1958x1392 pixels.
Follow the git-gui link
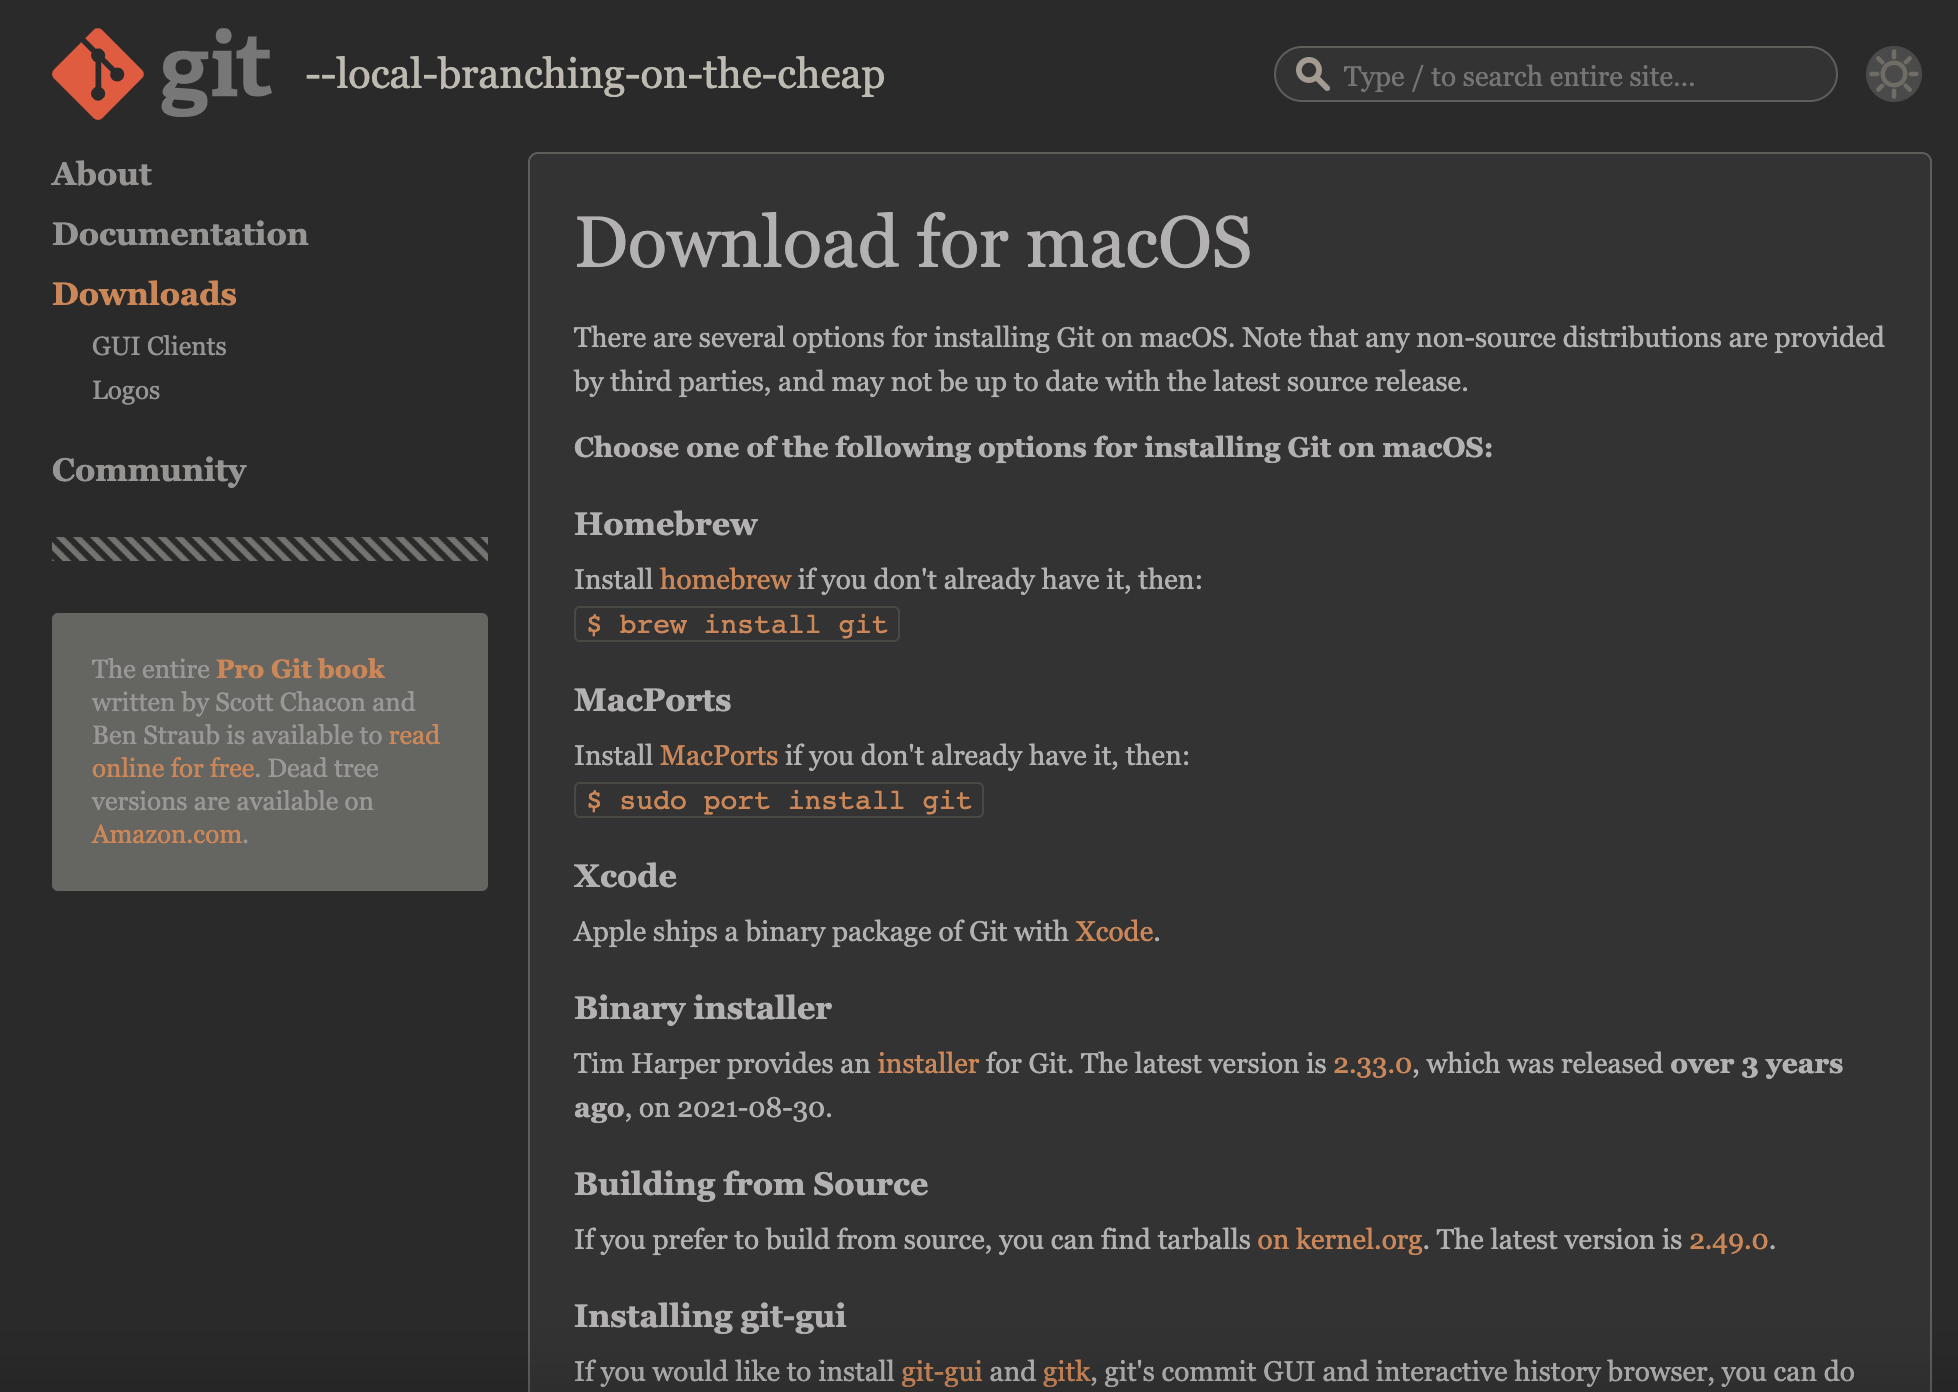click(941, 1372)
